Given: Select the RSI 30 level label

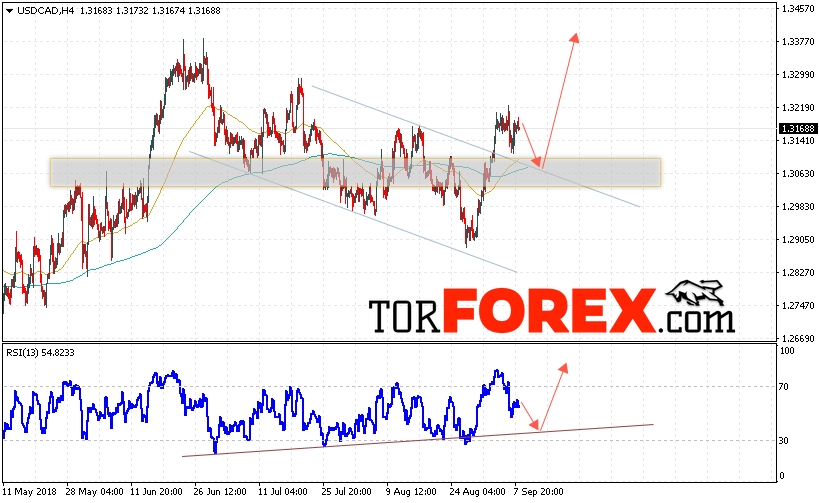Looking at the screenshot, I should point(783,441).
